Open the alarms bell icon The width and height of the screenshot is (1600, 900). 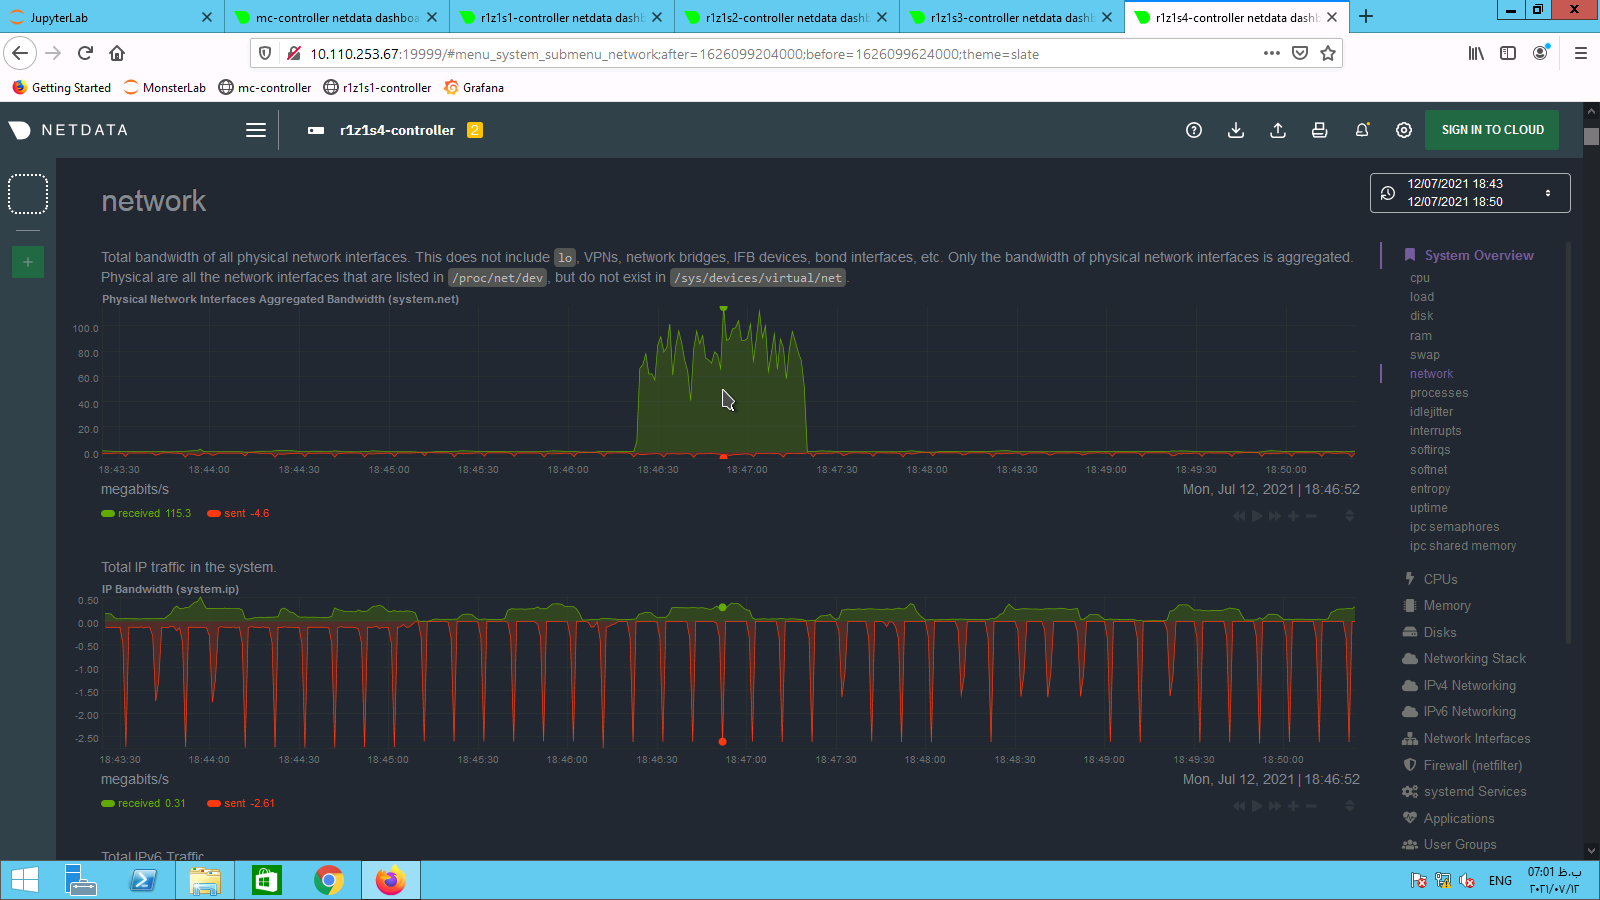pyautogui.click(x=1362, y=130)
